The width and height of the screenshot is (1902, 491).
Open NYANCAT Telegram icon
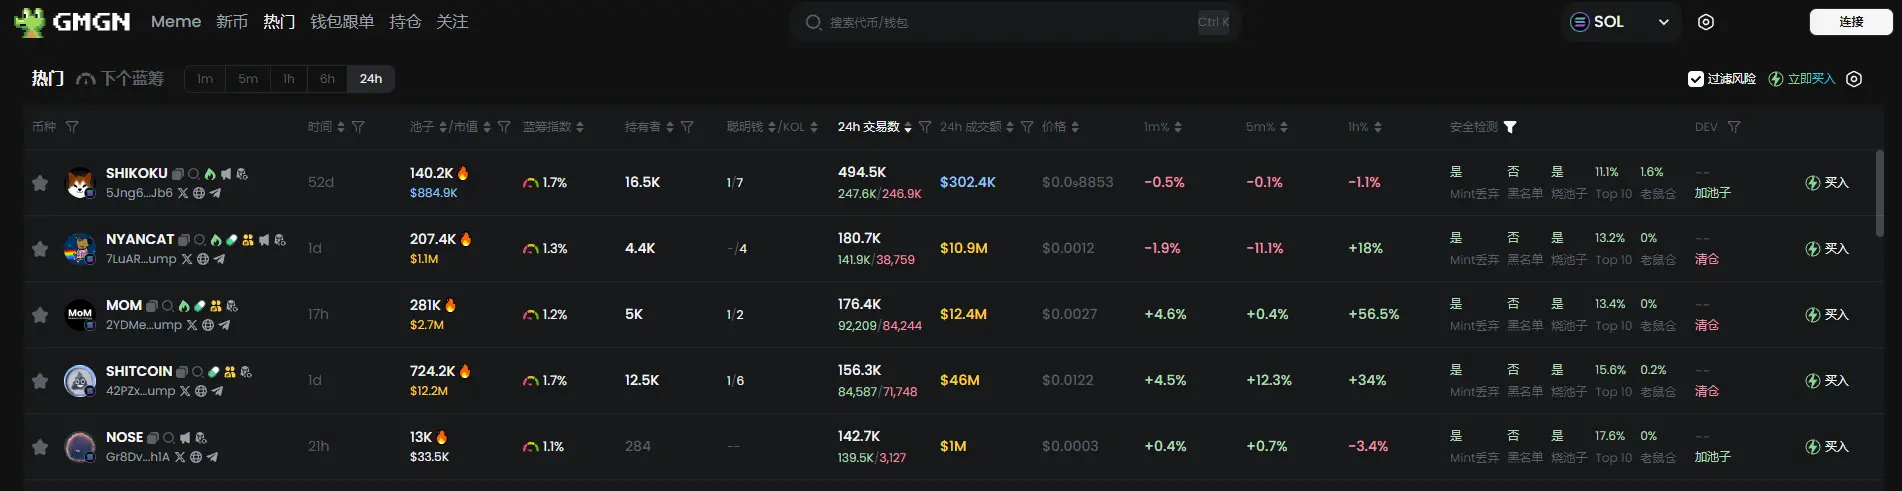click(219, 259)
